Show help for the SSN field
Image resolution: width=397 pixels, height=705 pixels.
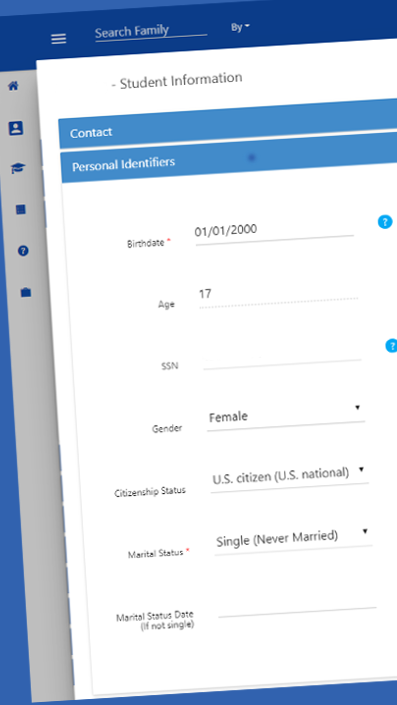tap(392, 346)
